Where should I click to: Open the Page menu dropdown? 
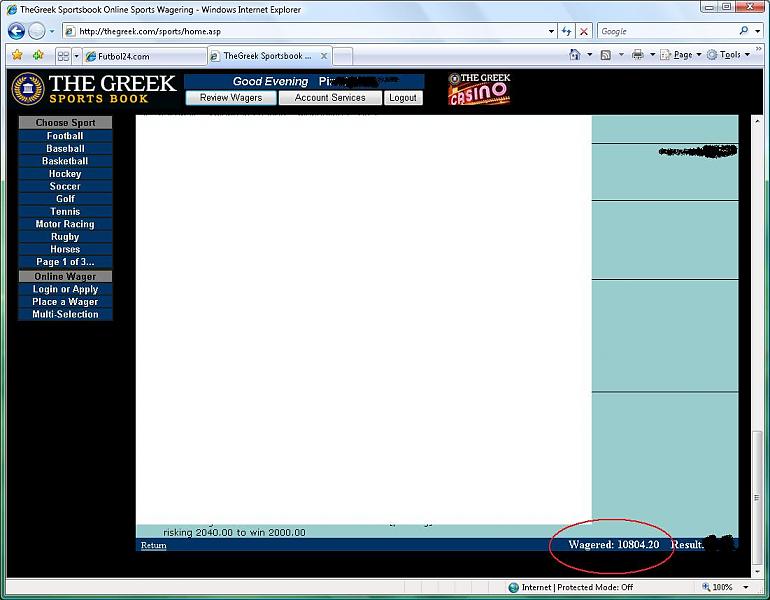tap(682, 55)
